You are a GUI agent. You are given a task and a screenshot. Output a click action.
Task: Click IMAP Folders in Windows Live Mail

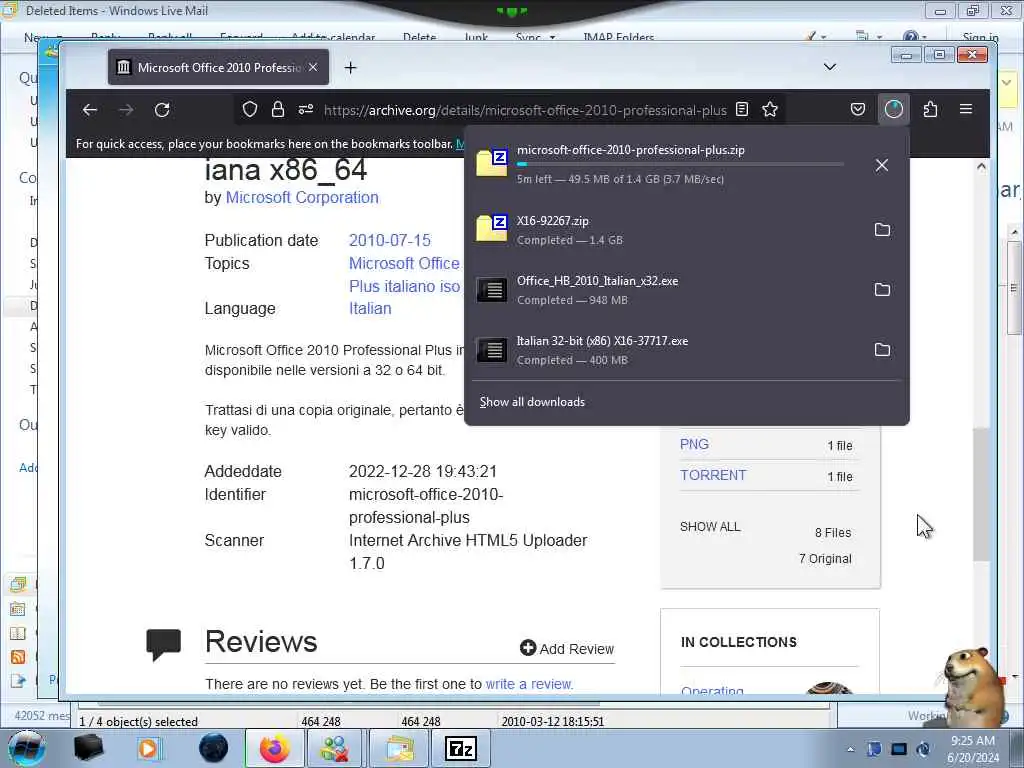tap(618, 37)
